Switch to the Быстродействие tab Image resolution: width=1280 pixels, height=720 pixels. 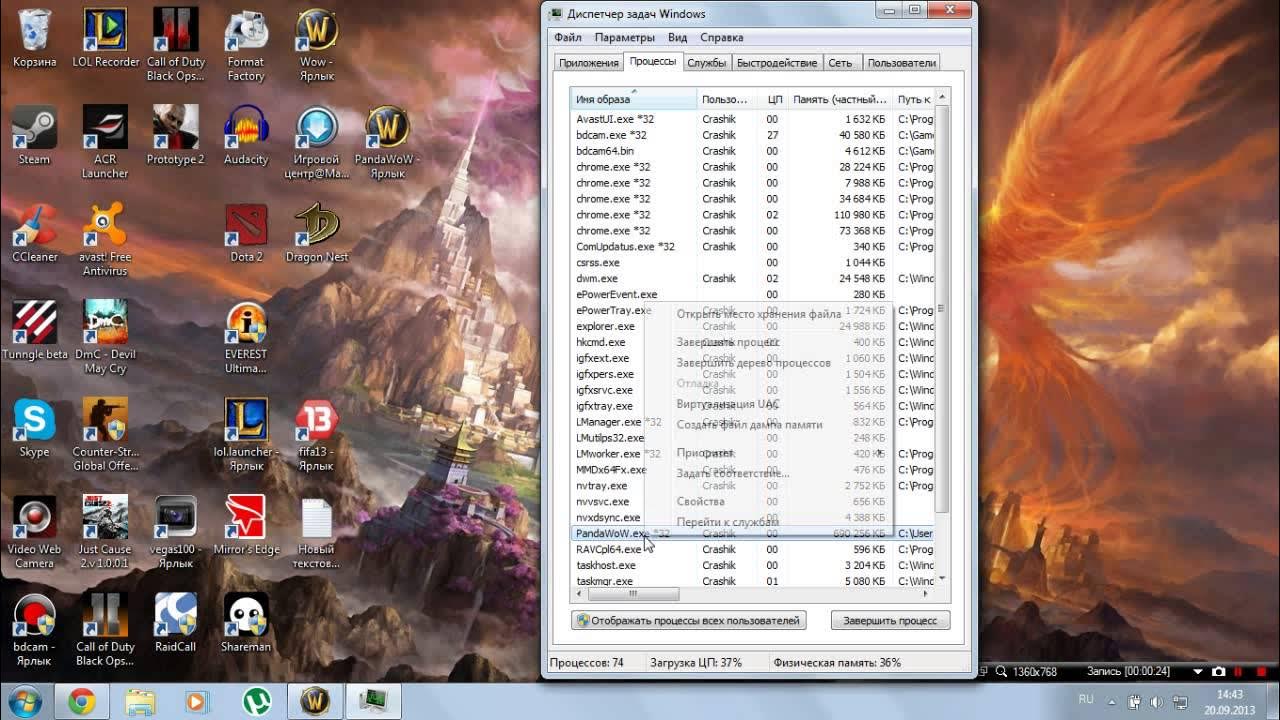coord(777,63)
